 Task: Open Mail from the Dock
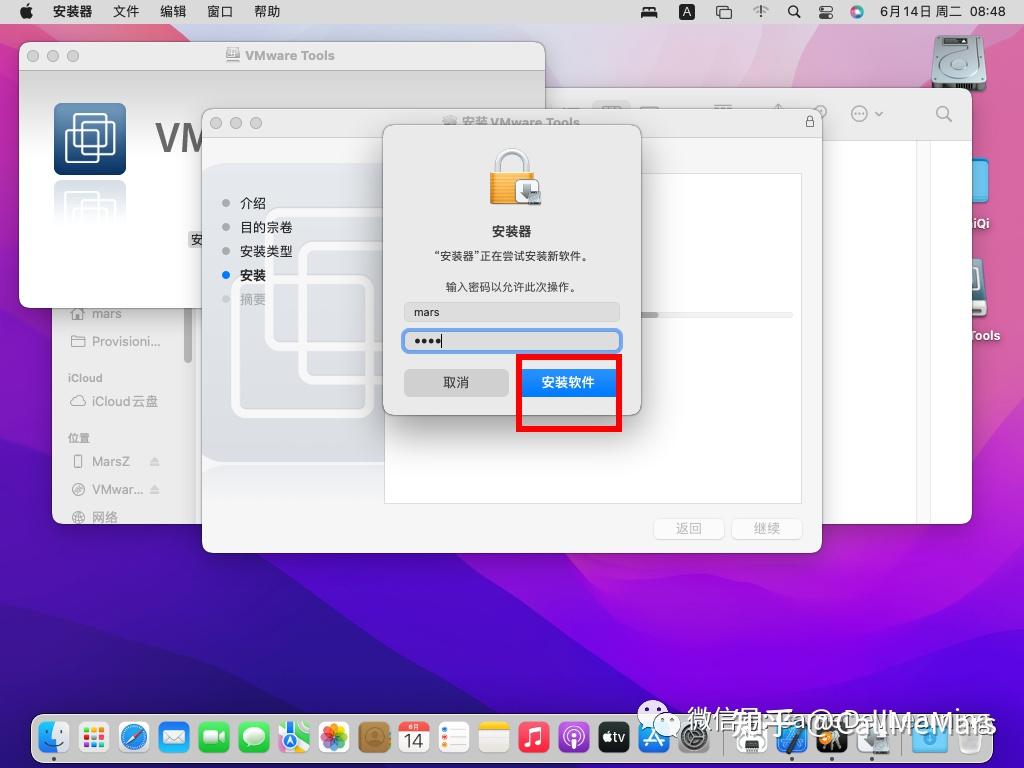174,738
